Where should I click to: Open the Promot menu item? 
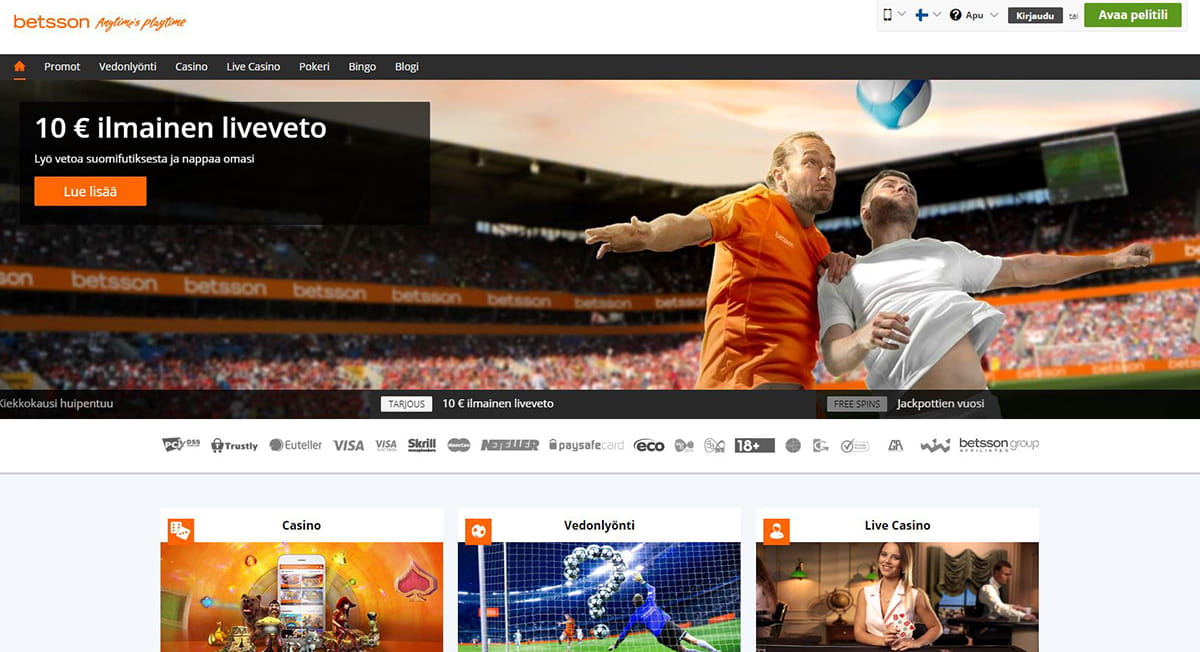coord(62,67)
